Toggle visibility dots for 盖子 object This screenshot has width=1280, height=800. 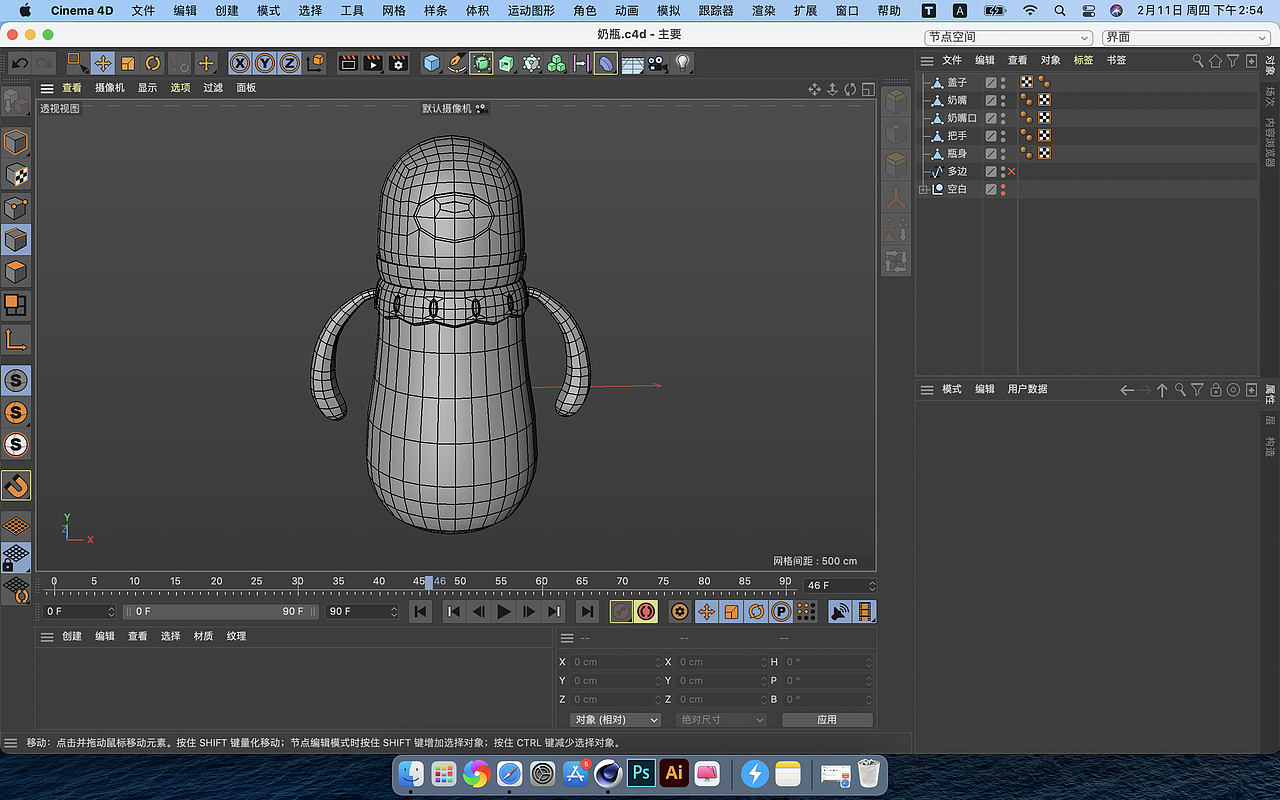pos(1003,83)
